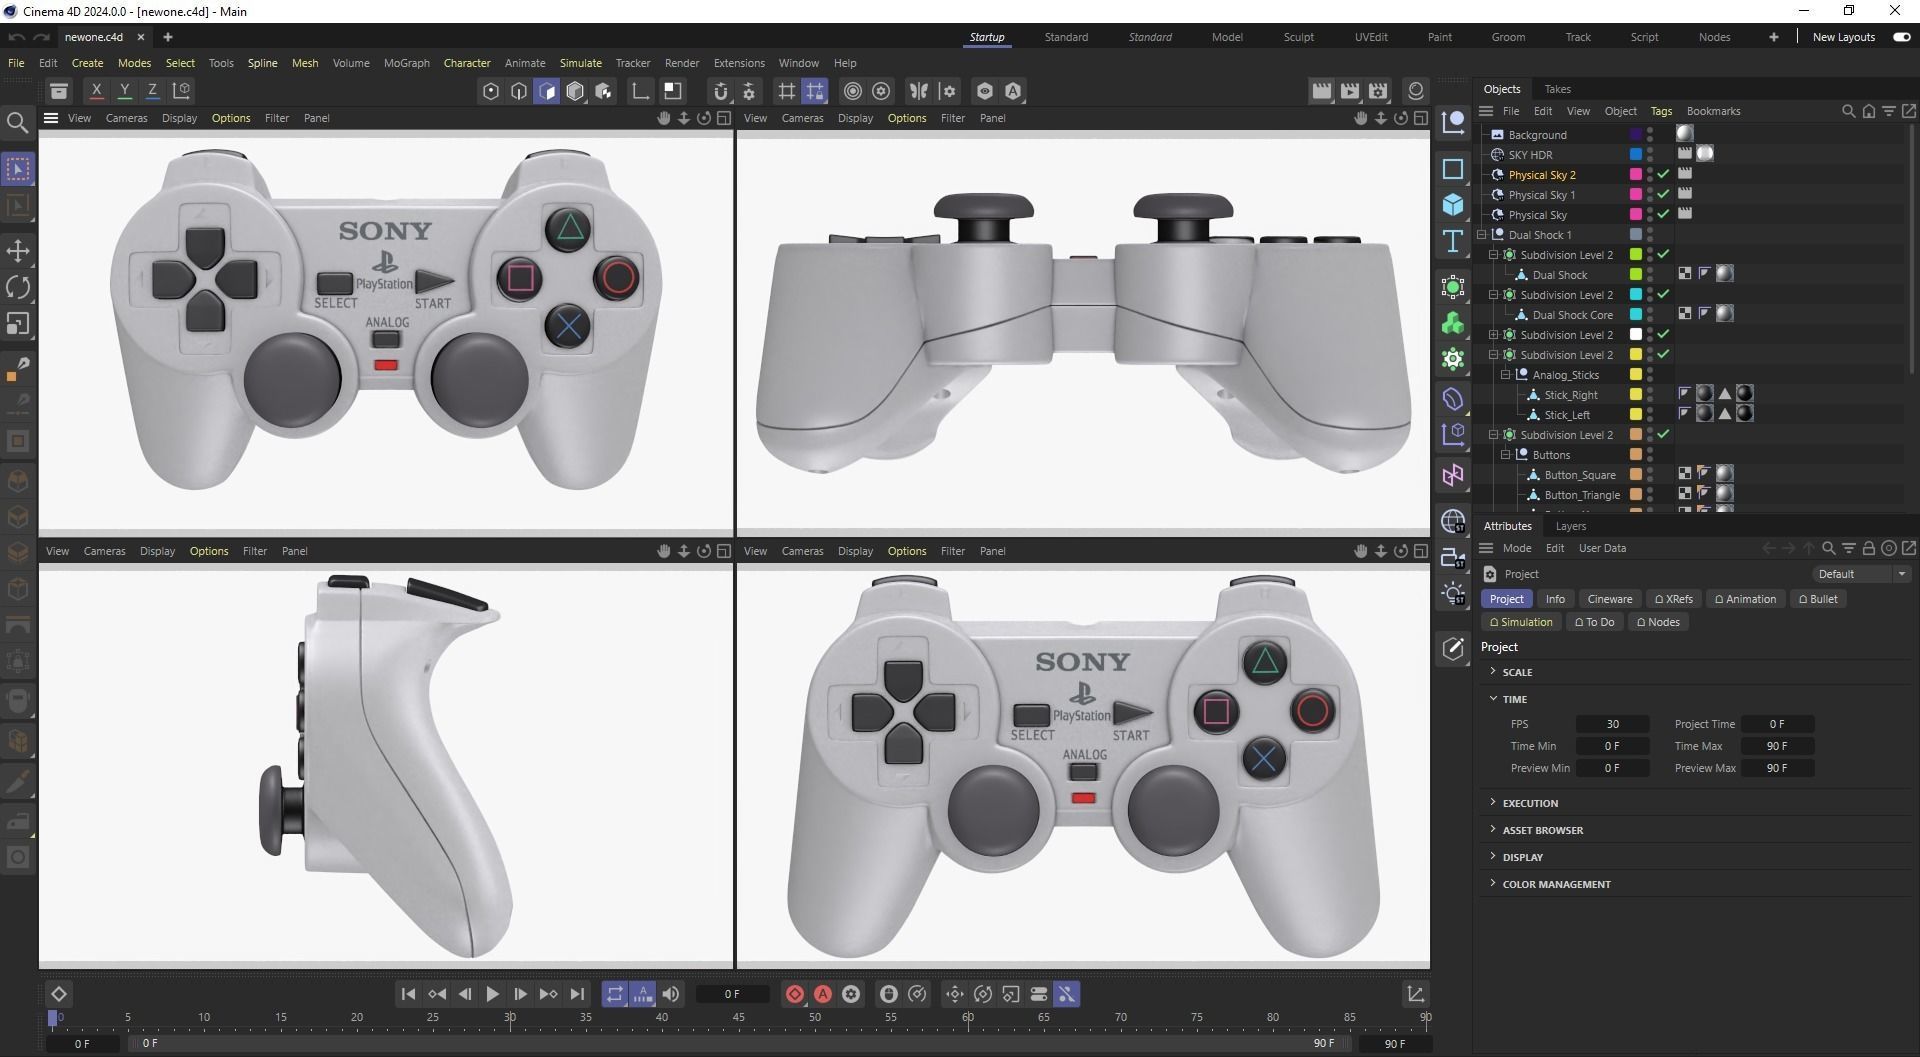Click the Record Active Objects button
Viewport: 1920px width, 1057px height.
[795, 994]
